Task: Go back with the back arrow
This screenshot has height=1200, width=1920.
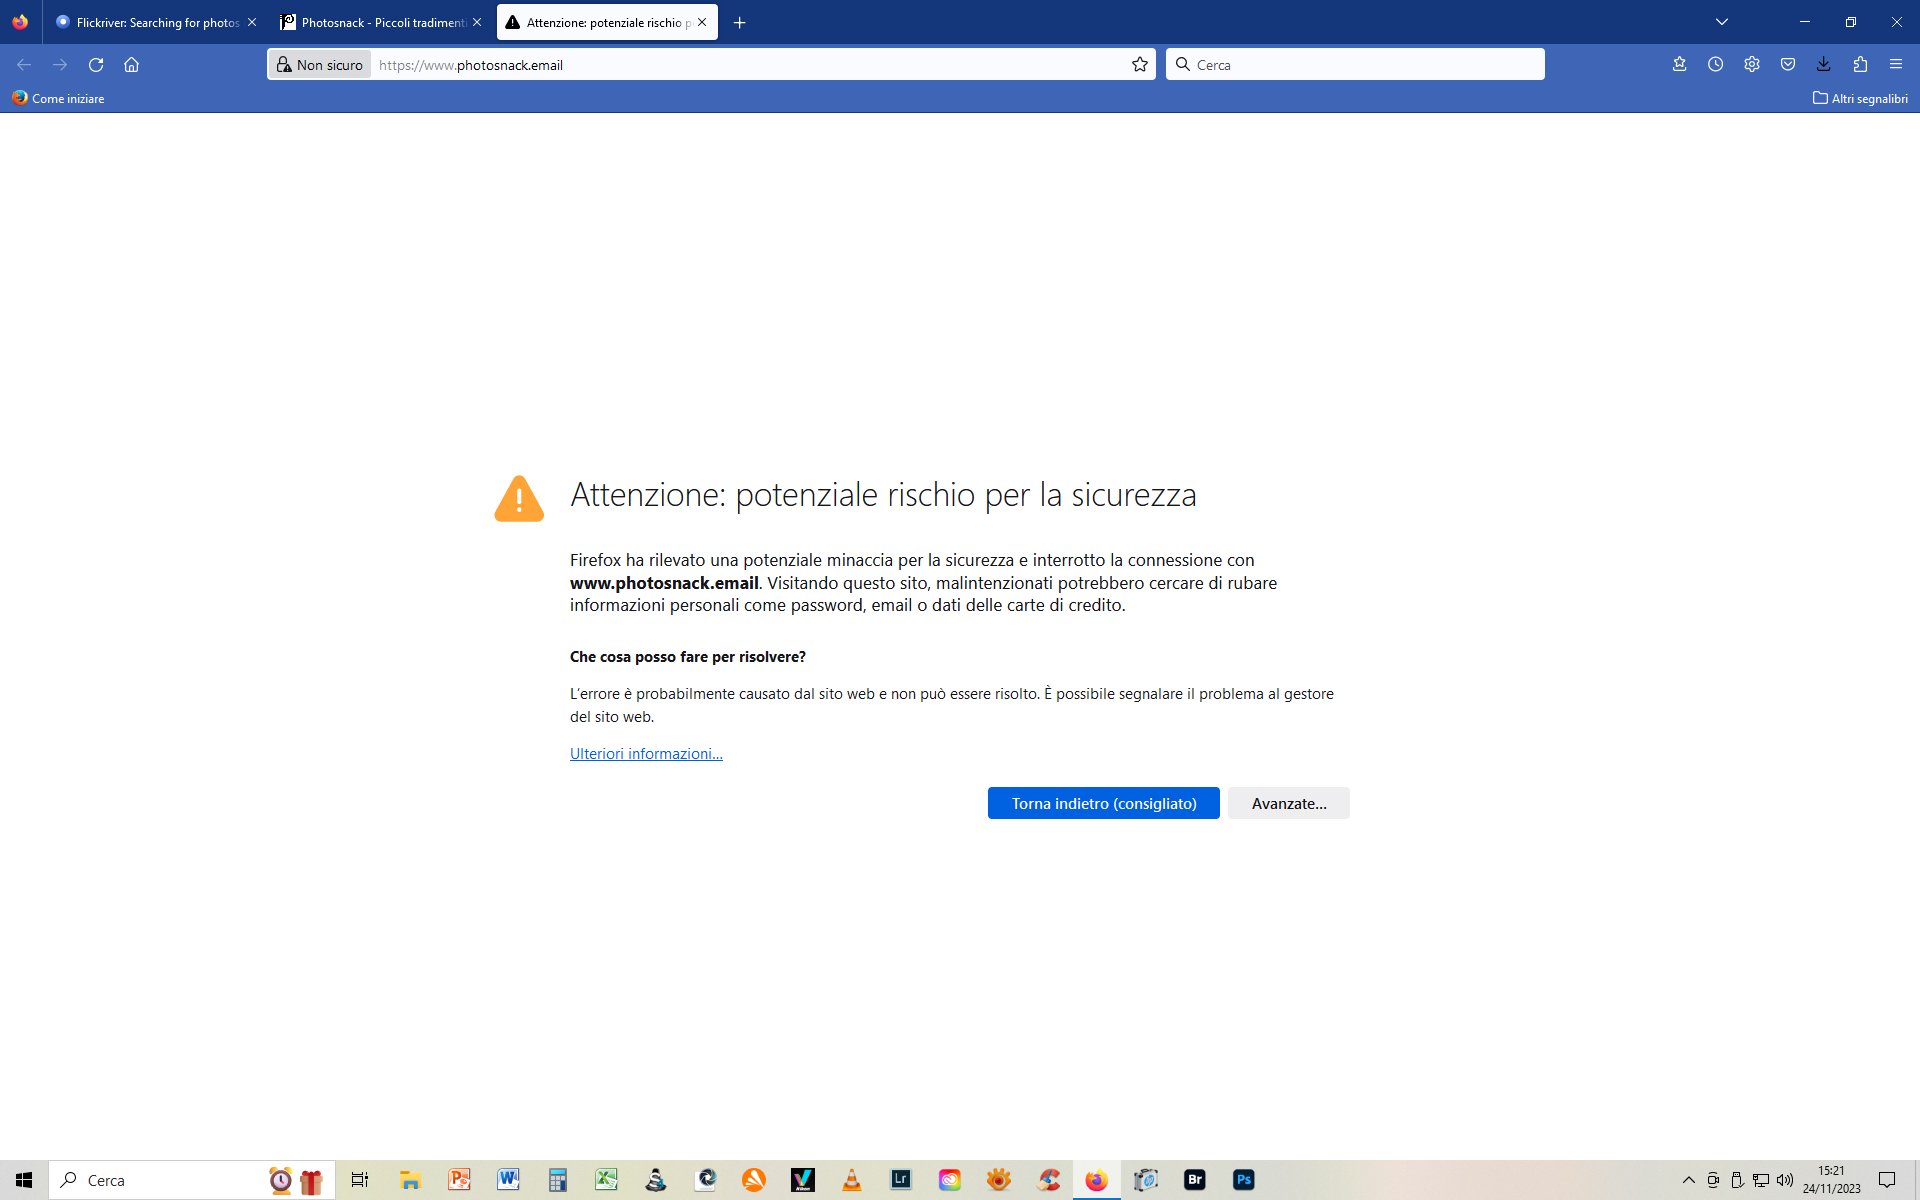Action: coord(24,64)
